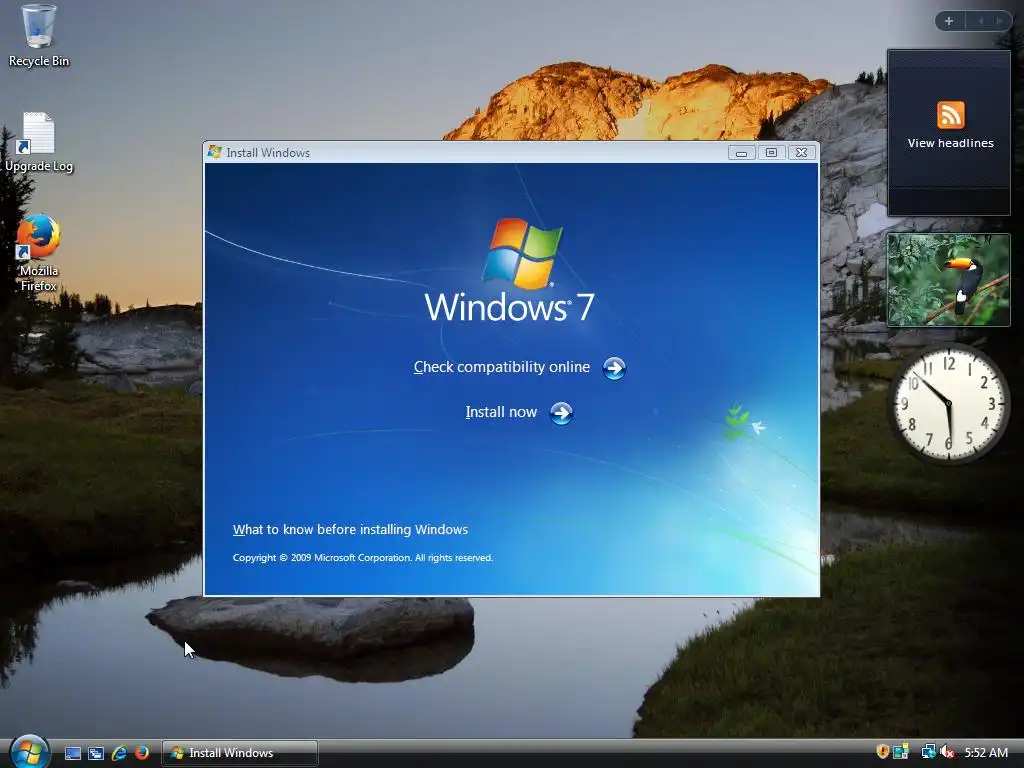Viewport: 1024px width, 768px height.
Task: Minimize the Install Windows window
Action: pyautogui.click(x=741, y=153)
